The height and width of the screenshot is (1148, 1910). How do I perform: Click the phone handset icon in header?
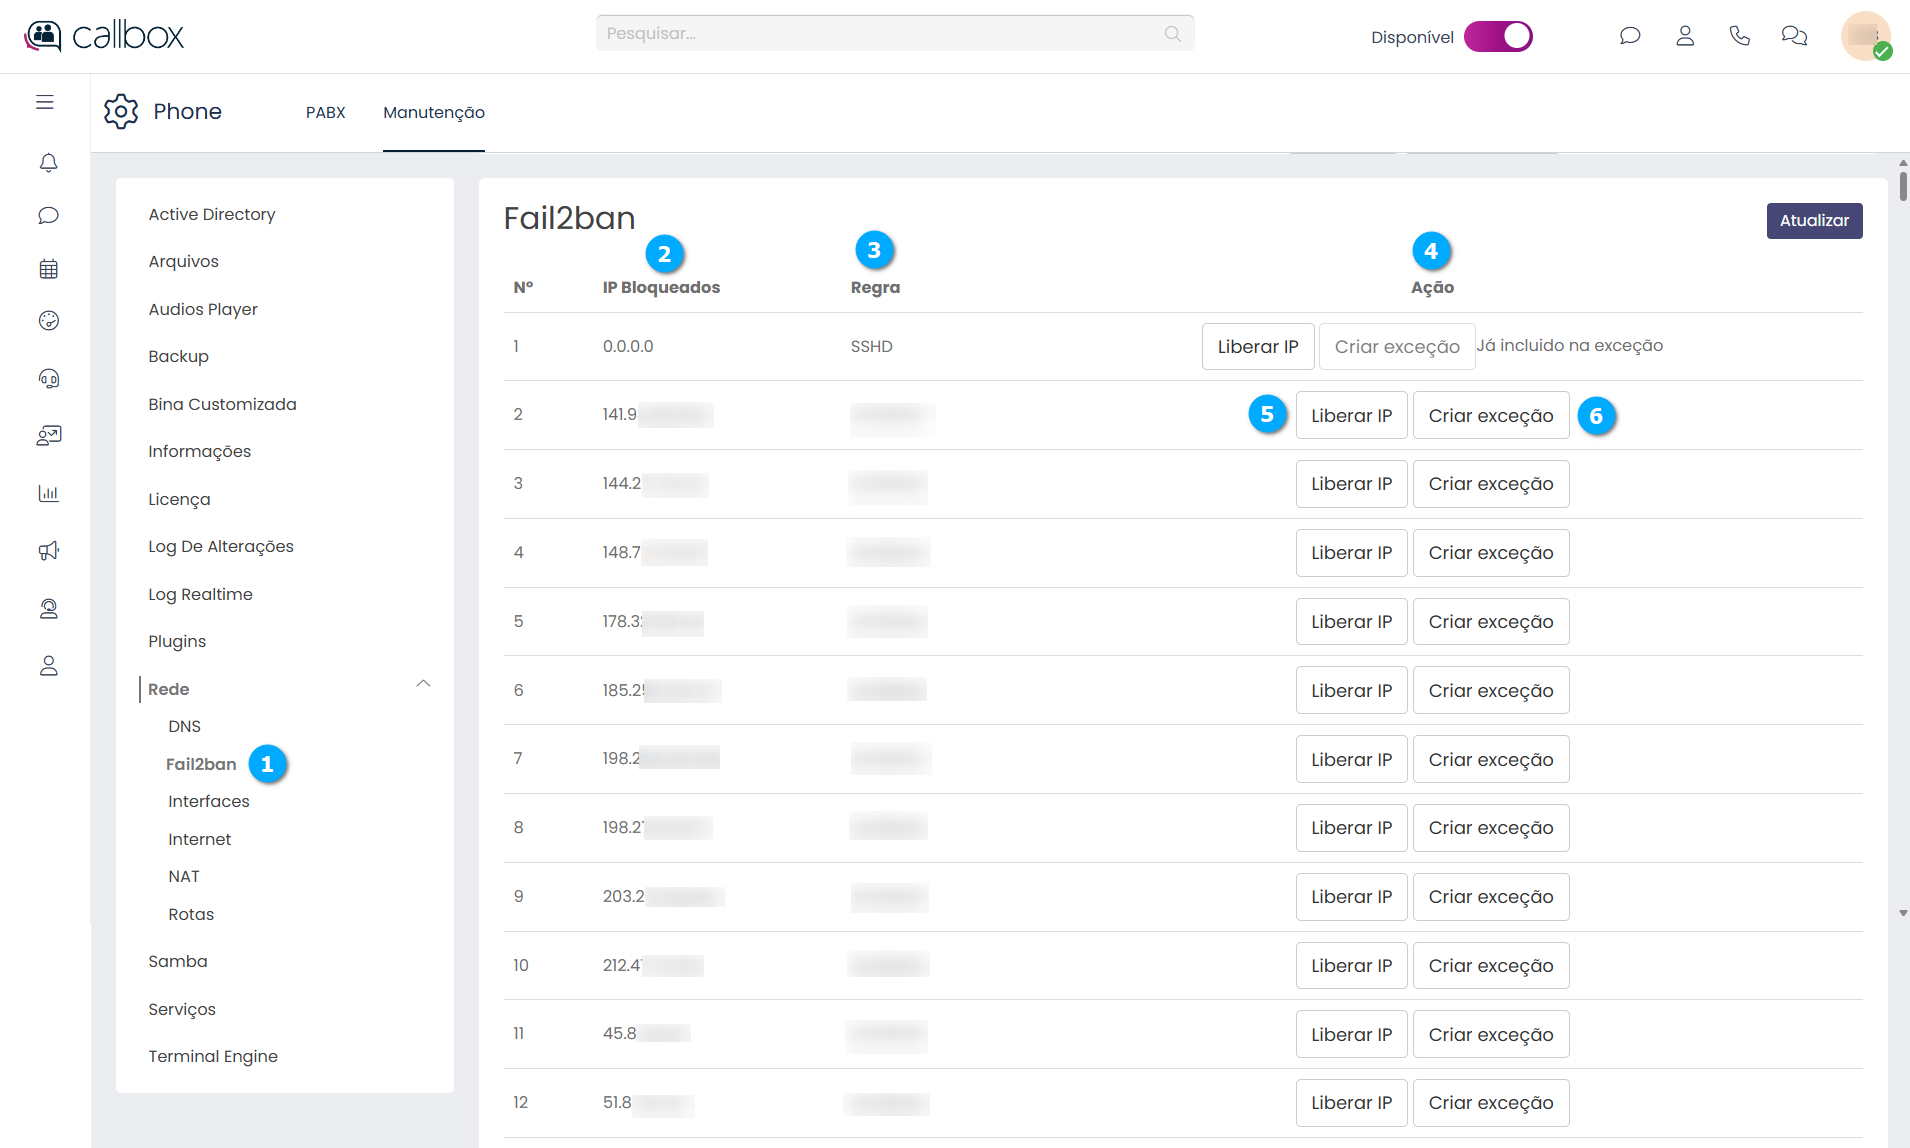pyautogui.click(x=1739, y=36)
